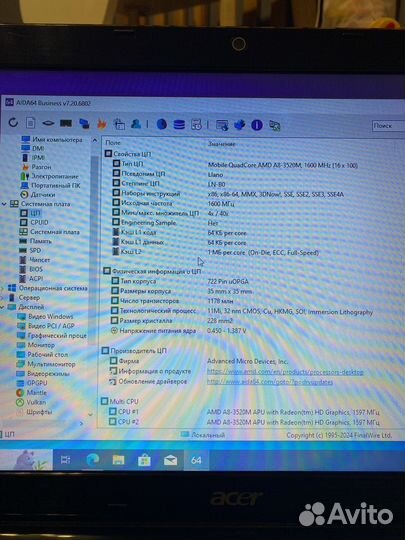The image size is (405, 540).
Task: Select Чипсет in the tree
Action: (x=40, y=260)
